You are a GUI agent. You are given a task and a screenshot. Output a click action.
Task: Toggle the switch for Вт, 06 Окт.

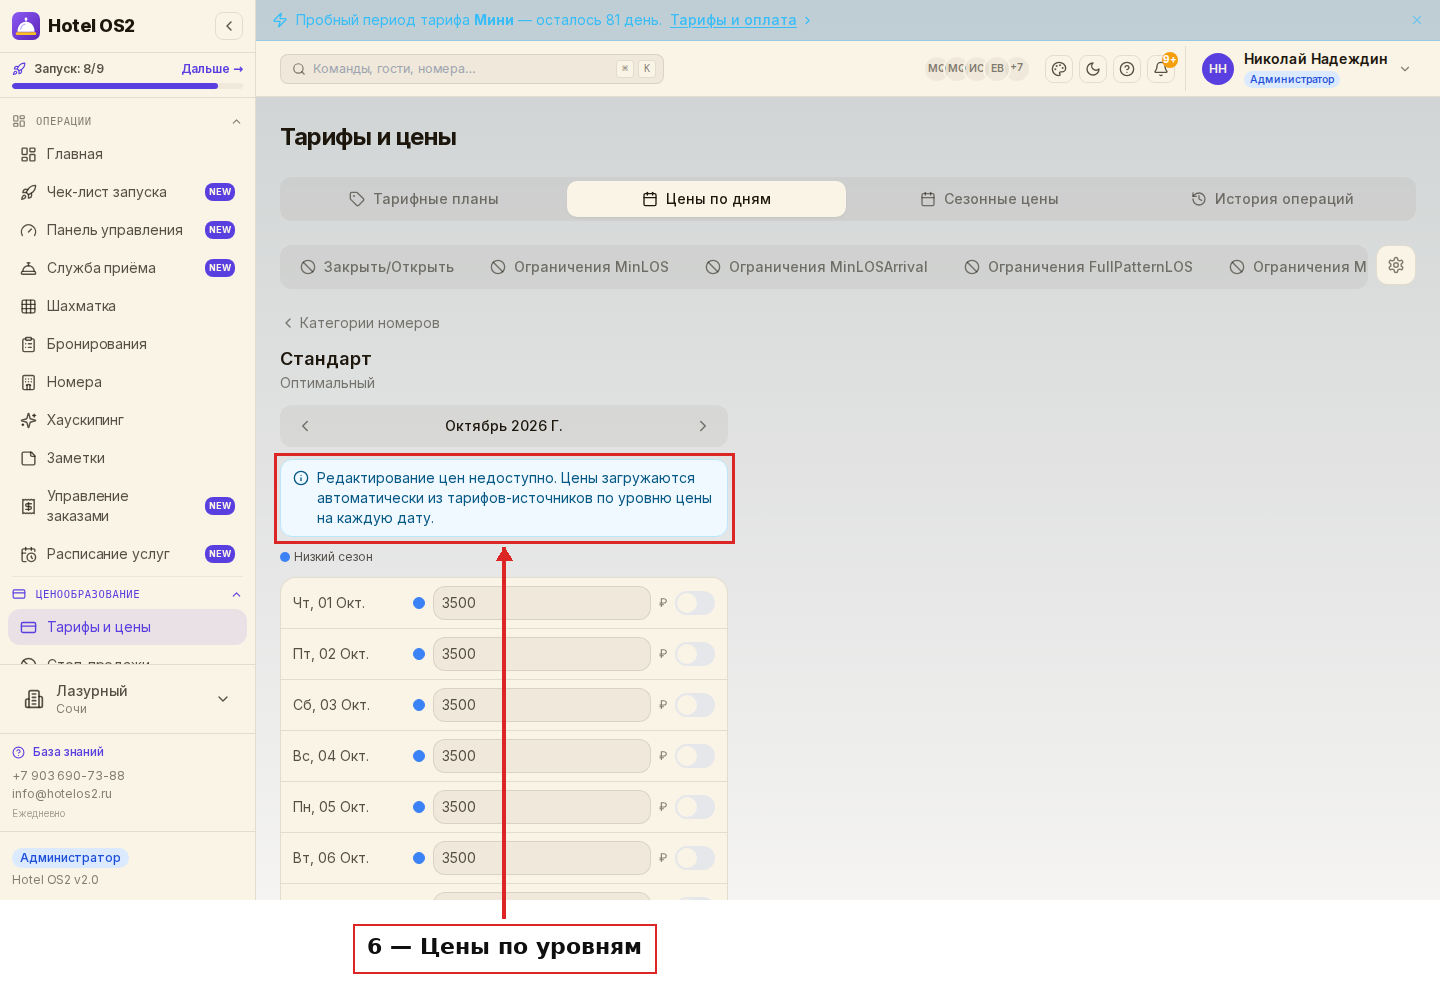click(695, 858)
